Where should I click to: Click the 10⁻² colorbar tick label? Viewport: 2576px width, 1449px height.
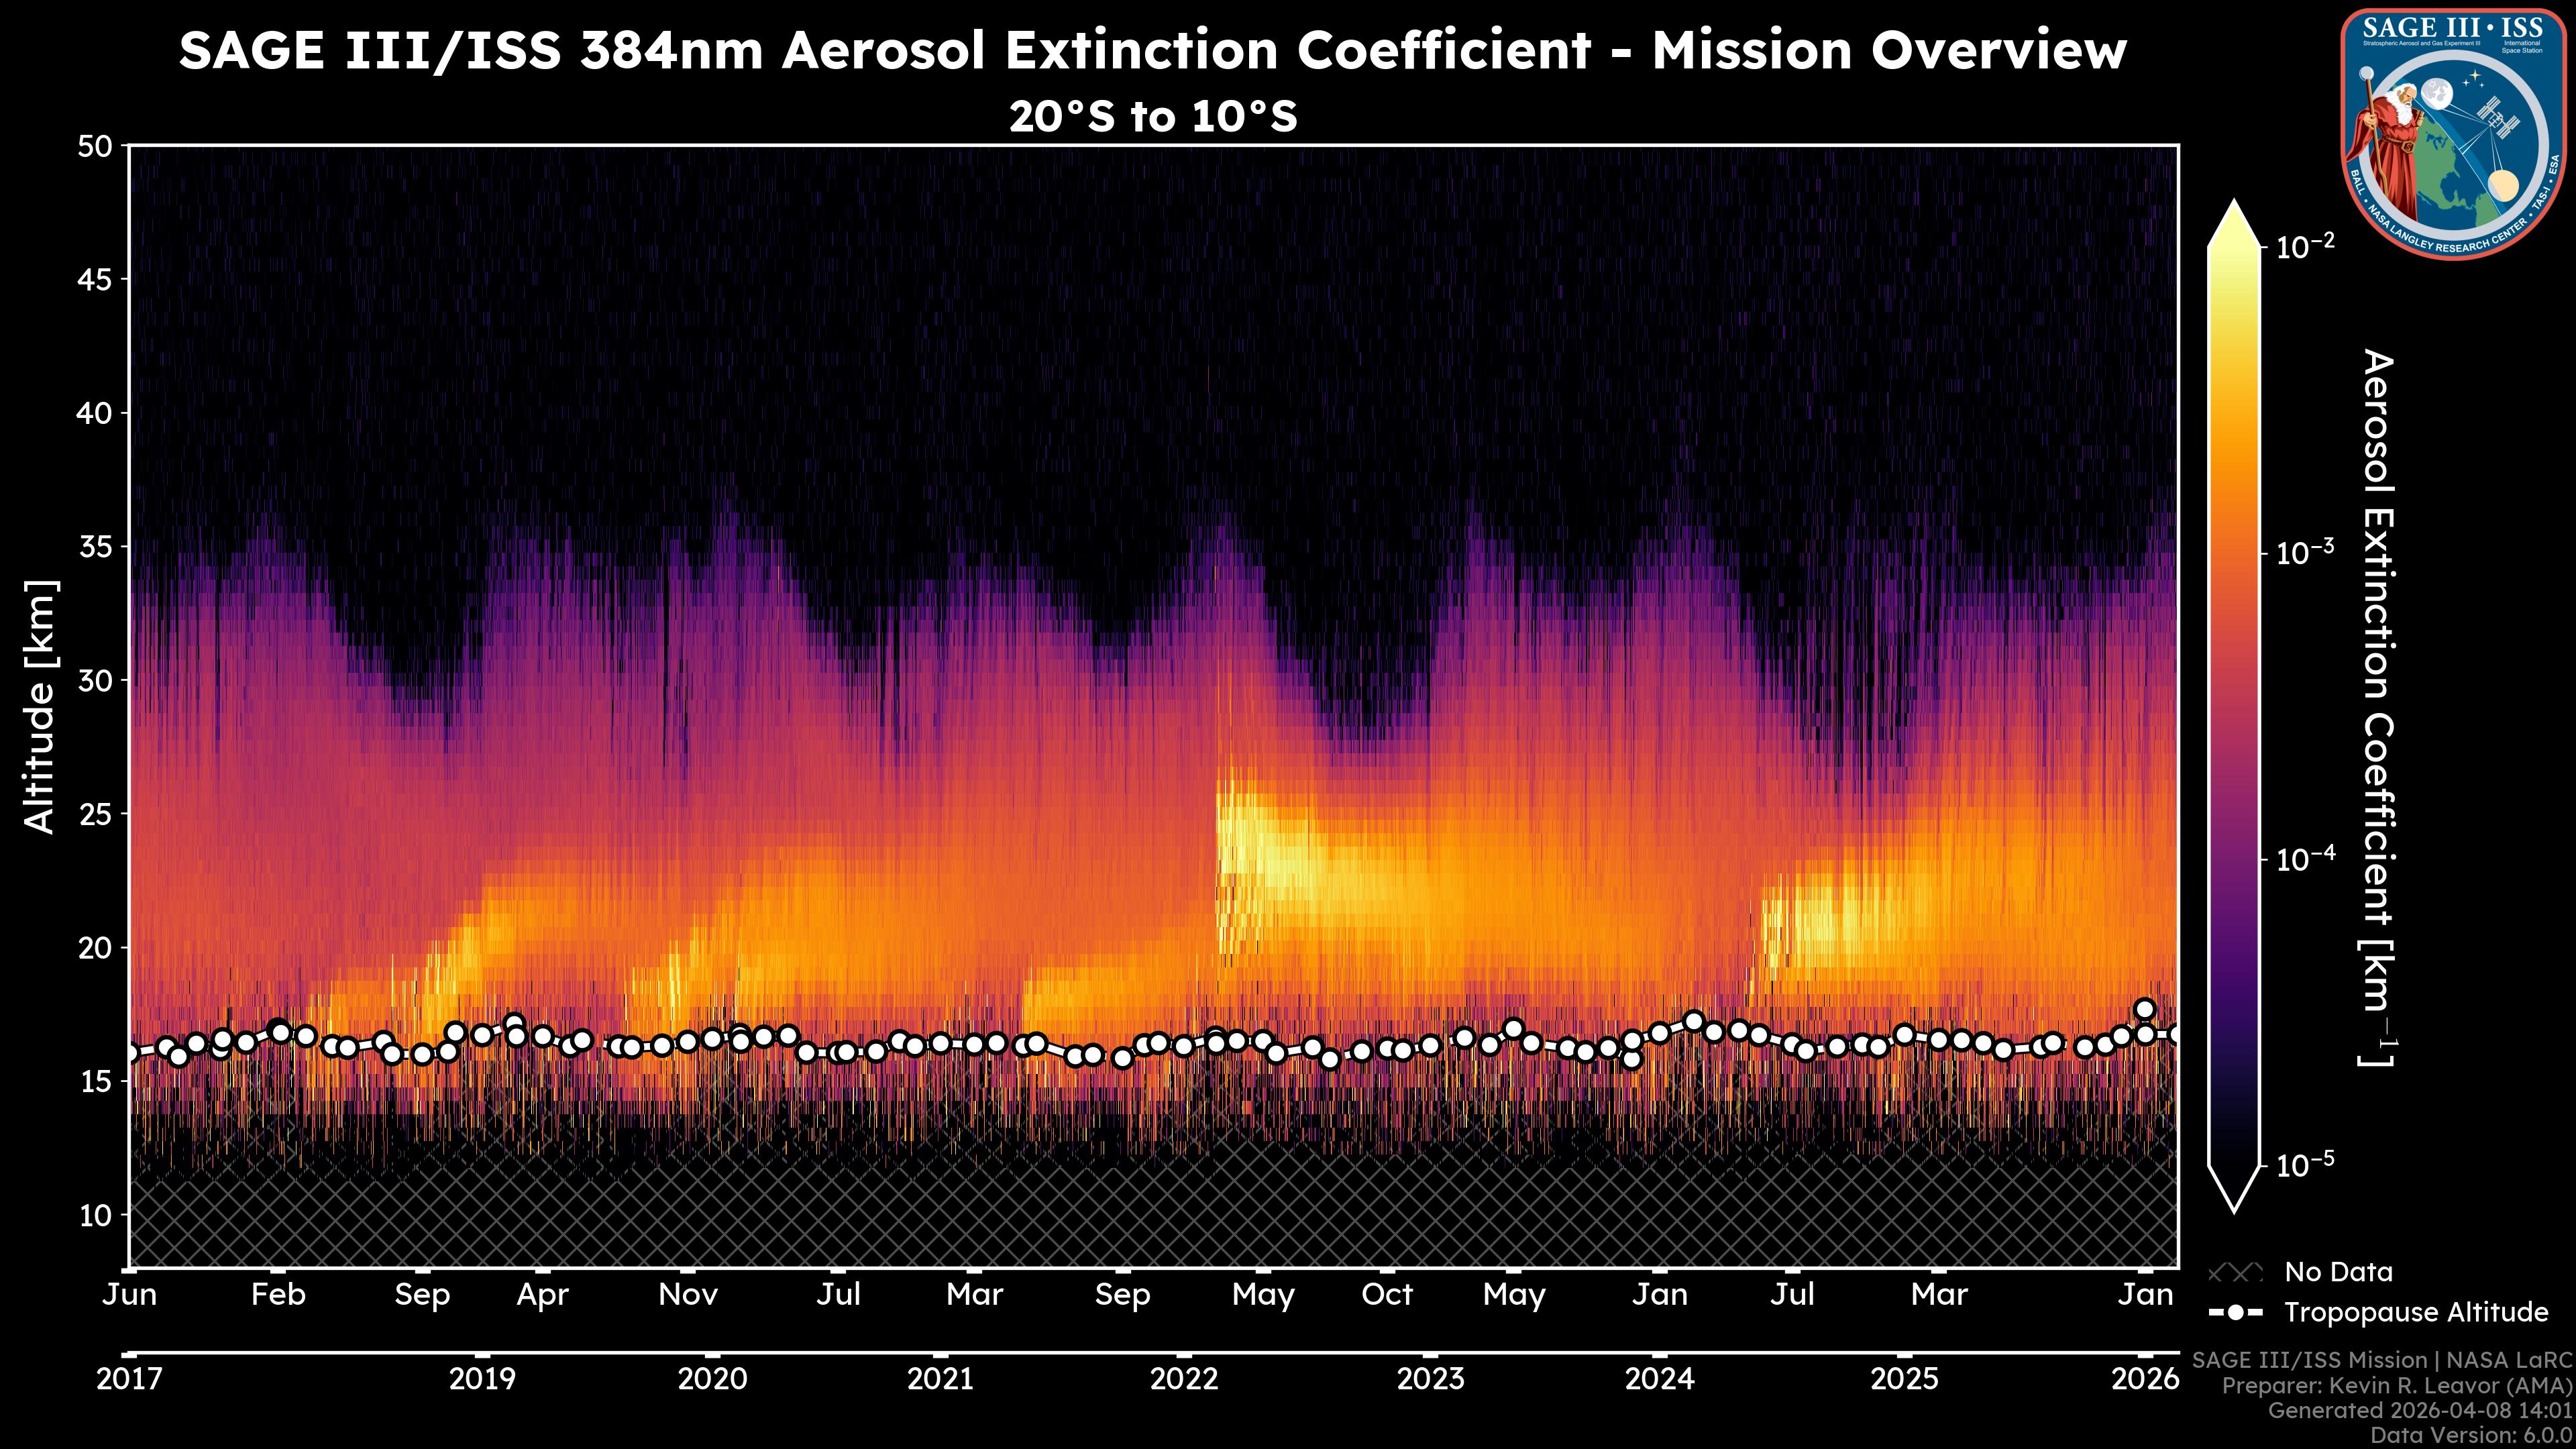(x=2306, y=245)
